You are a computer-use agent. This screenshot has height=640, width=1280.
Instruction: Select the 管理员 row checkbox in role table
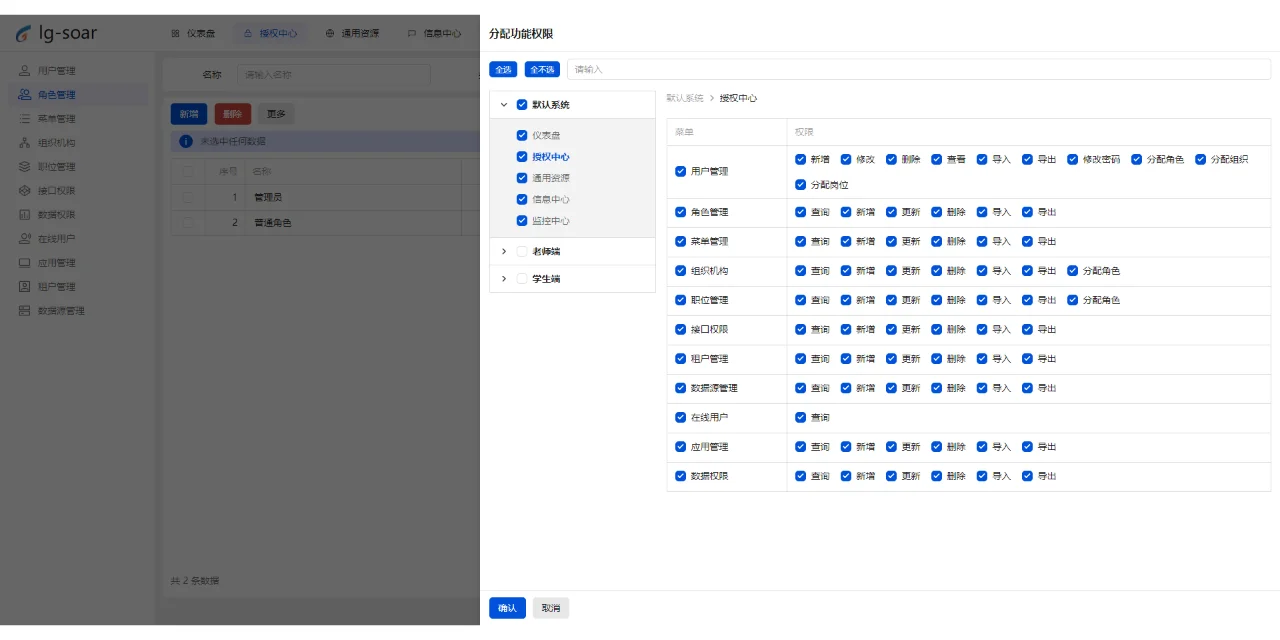click(x=187, y=198)
